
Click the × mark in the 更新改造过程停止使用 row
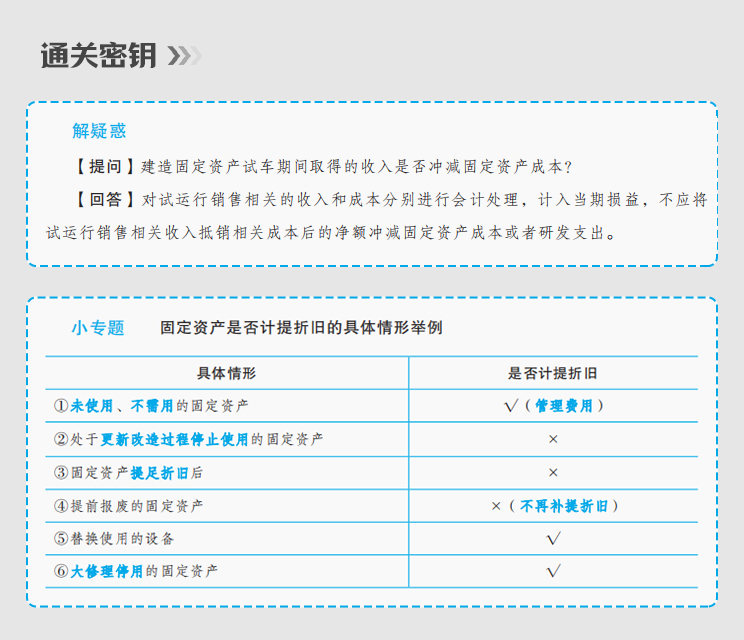553,439
